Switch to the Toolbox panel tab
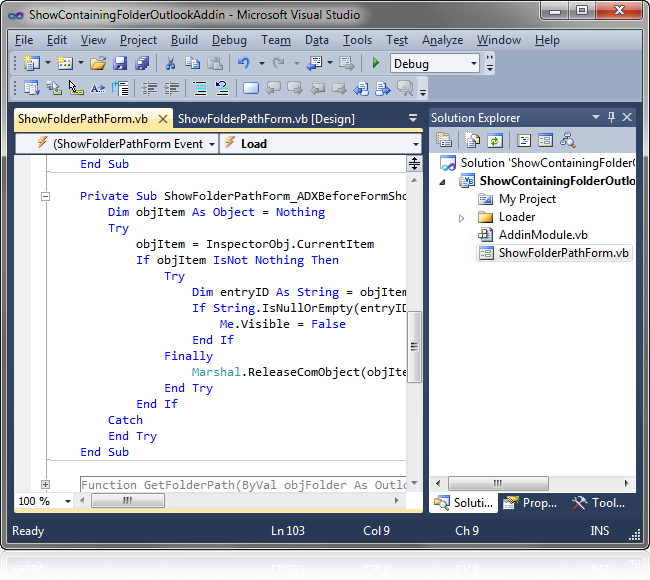Screen dimensions: 650x580 (x=599, y=503)
